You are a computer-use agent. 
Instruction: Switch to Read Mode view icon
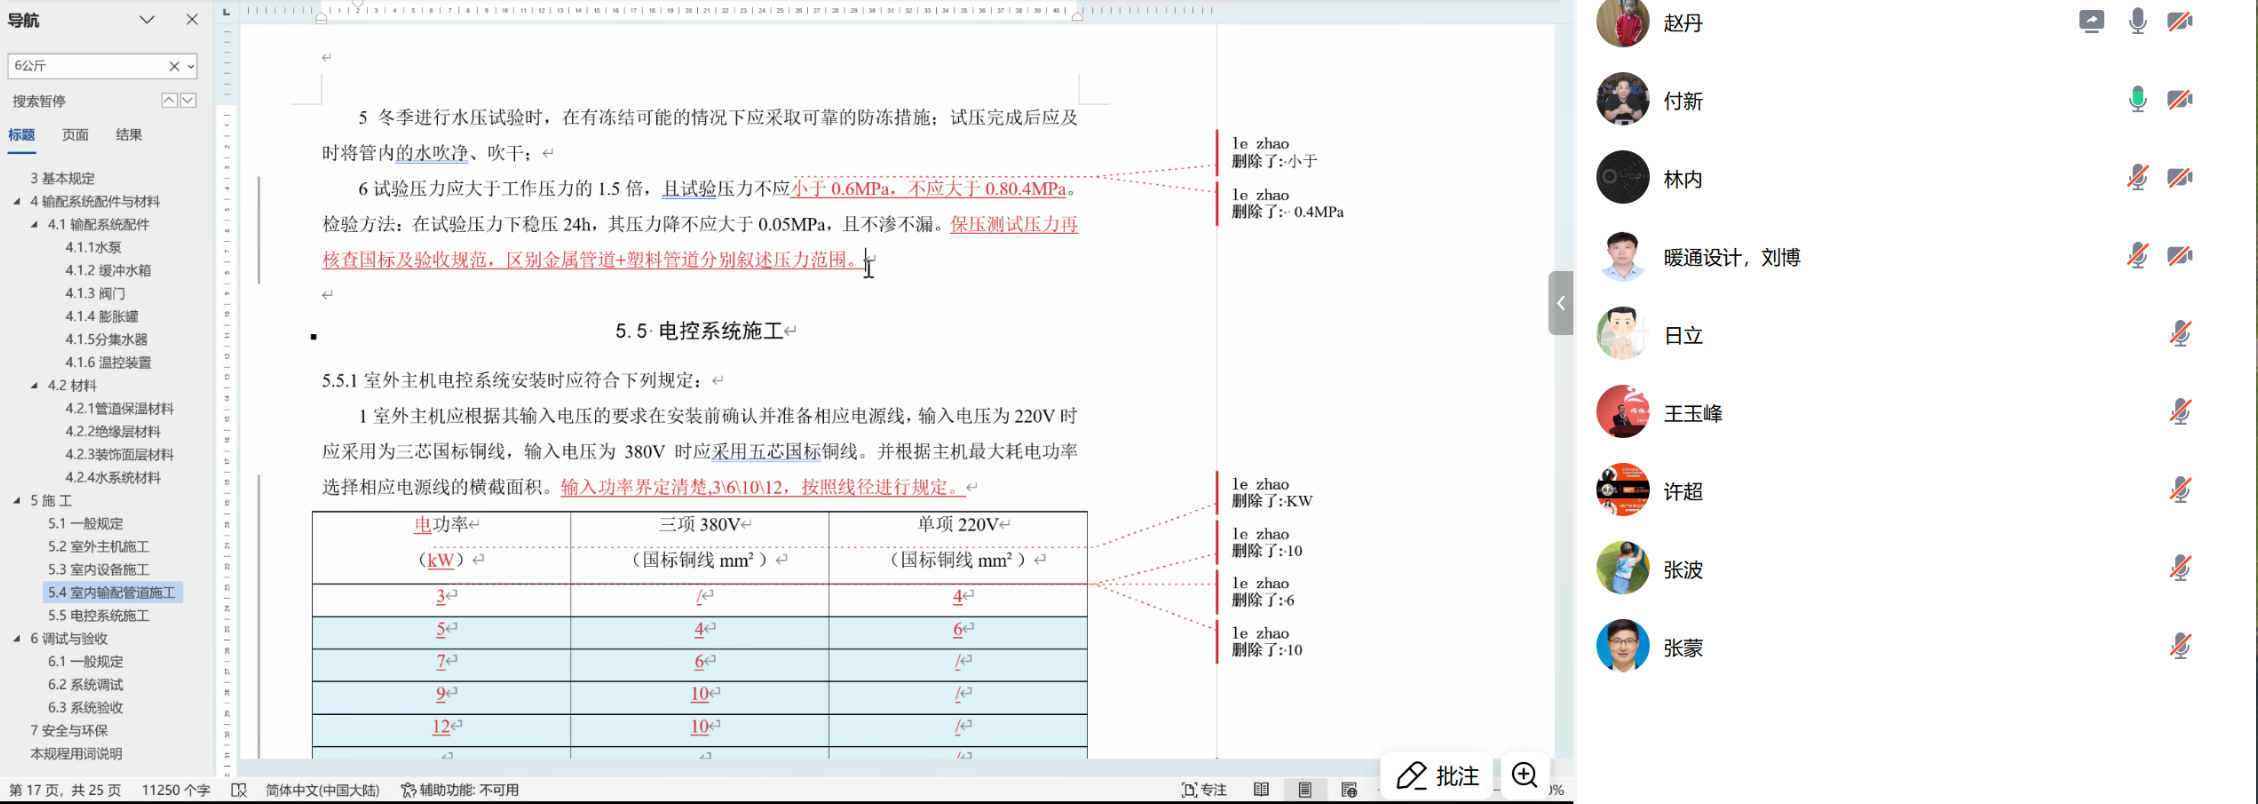(x=1261, y=790)
